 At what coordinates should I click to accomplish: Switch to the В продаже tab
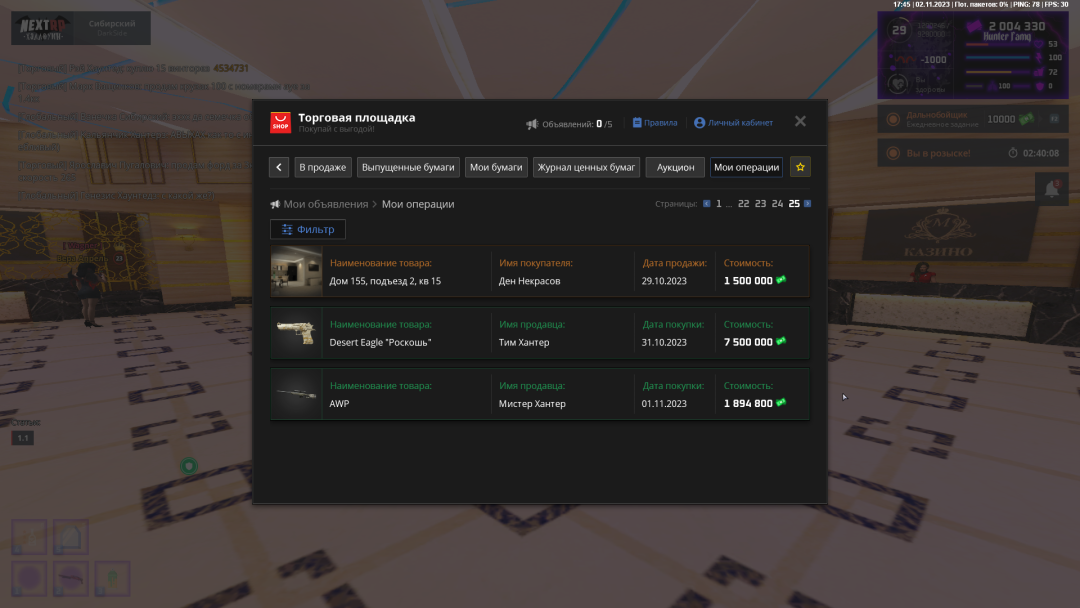323,167
